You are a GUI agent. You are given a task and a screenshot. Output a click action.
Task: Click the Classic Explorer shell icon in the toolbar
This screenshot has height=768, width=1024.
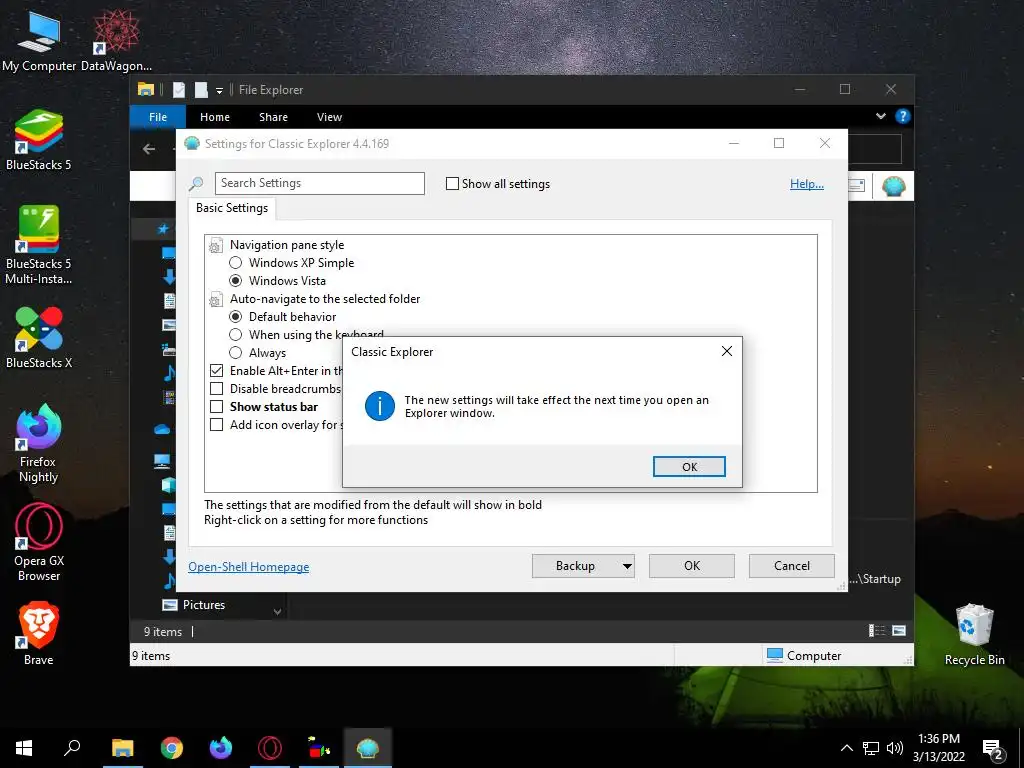(893, 186)
